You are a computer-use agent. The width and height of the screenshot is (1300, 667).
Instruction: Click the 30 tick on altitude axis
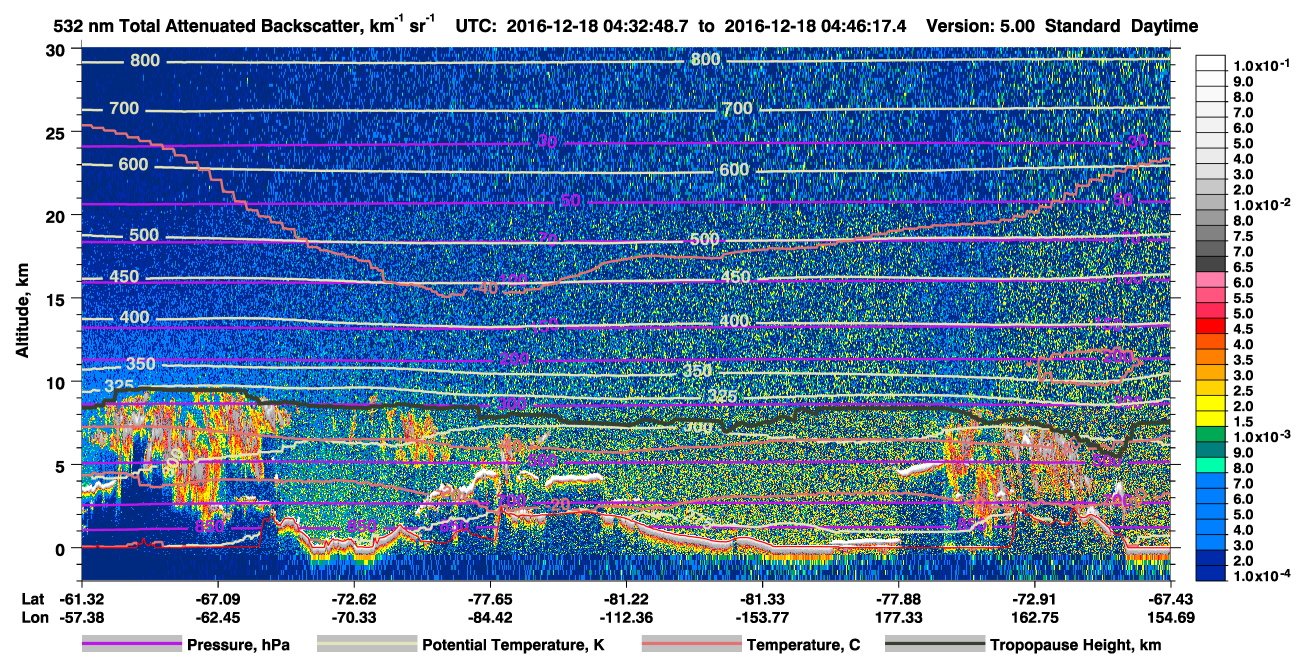pos(57,50)
